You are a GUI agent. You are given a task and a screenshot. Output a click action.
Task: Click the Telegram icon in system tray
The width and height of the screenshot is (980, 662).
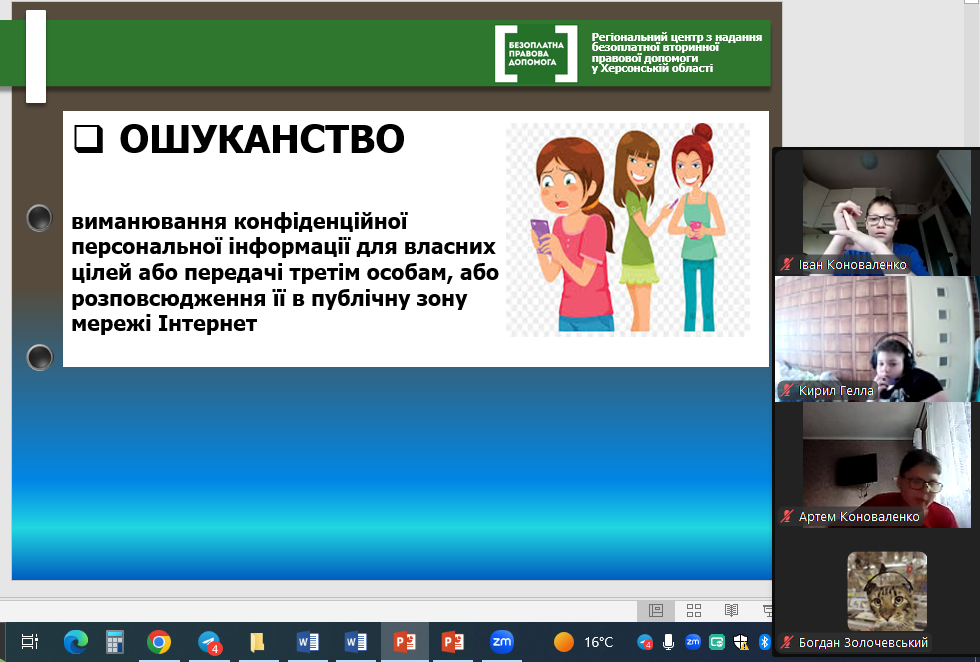point(645,642)
